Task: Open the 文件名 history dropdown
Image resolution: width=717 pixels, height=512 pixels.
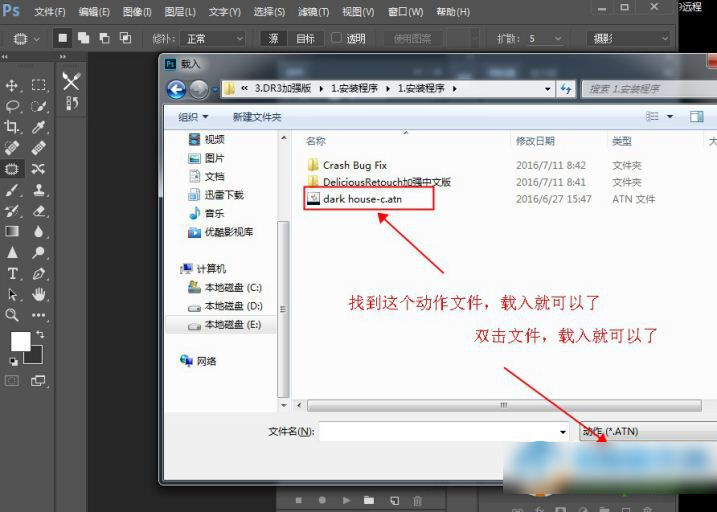Action: coord(563,432)
